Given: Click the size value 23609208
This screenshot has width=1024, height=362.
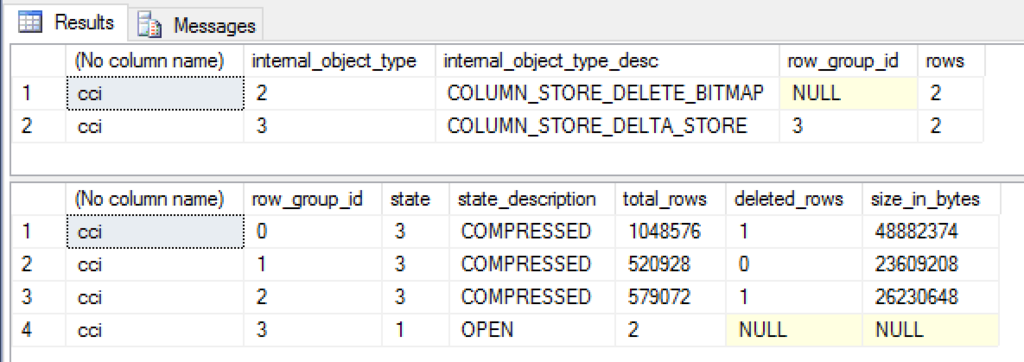Looking at the screenshot, I should (x=931, y=264).
